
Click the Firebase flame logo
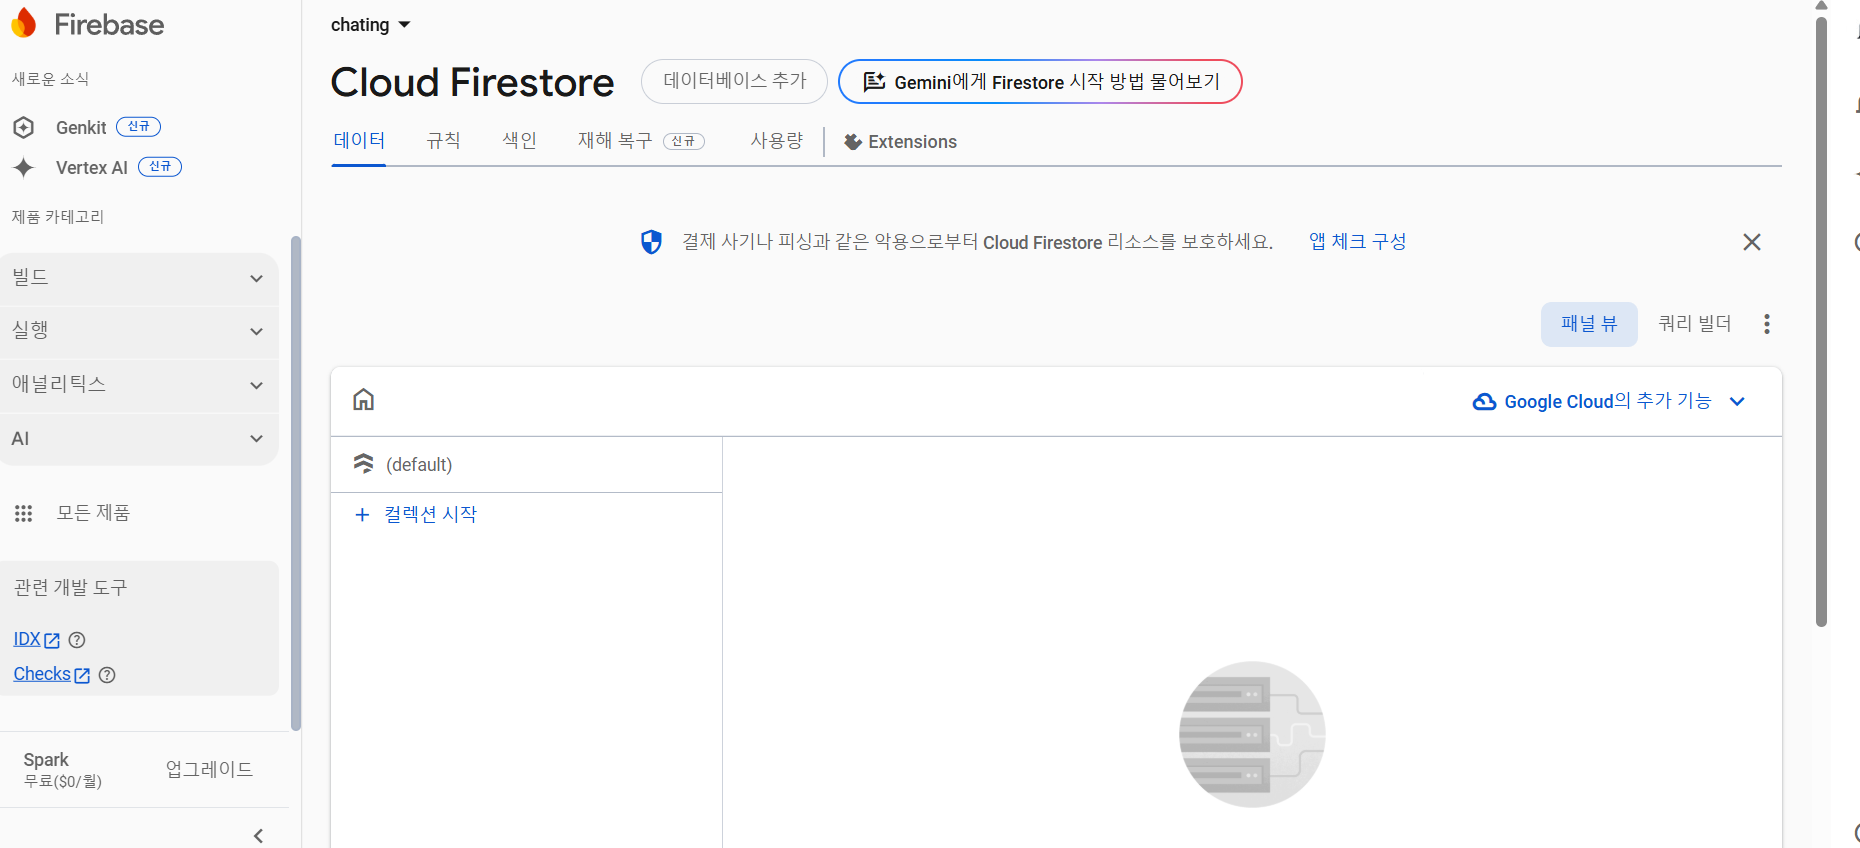tap(24, 24)
